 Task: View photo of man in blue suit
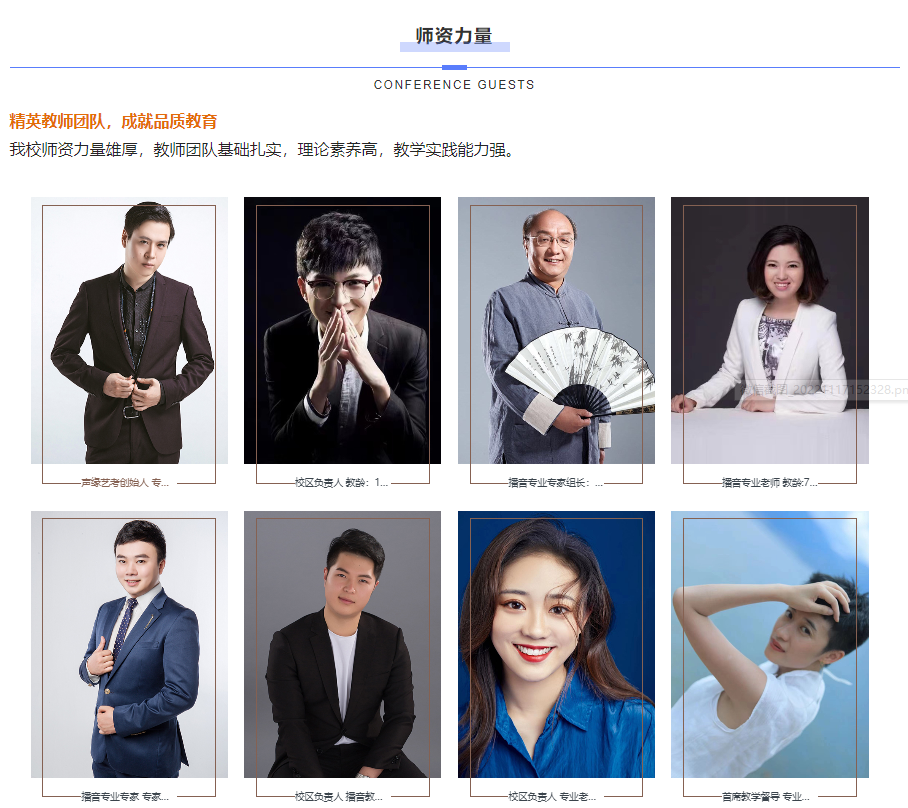(x=129, y=644)
